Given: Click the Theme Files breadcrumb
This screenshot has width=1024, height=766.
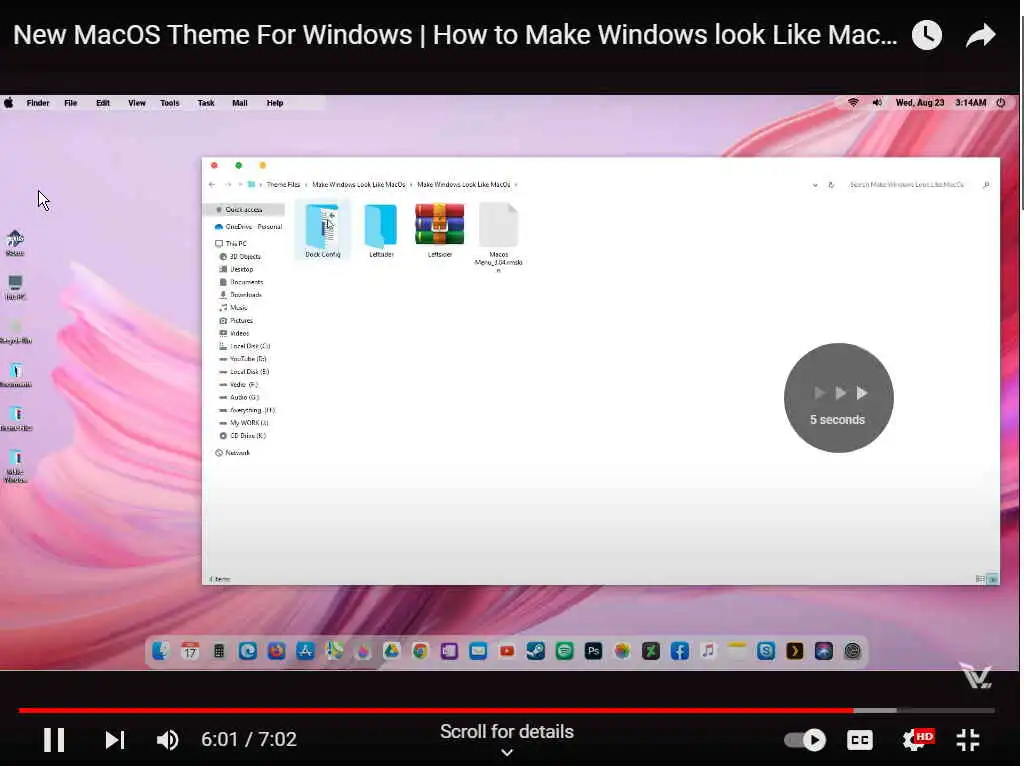Looking at the screenshot, I should (283, 185).
